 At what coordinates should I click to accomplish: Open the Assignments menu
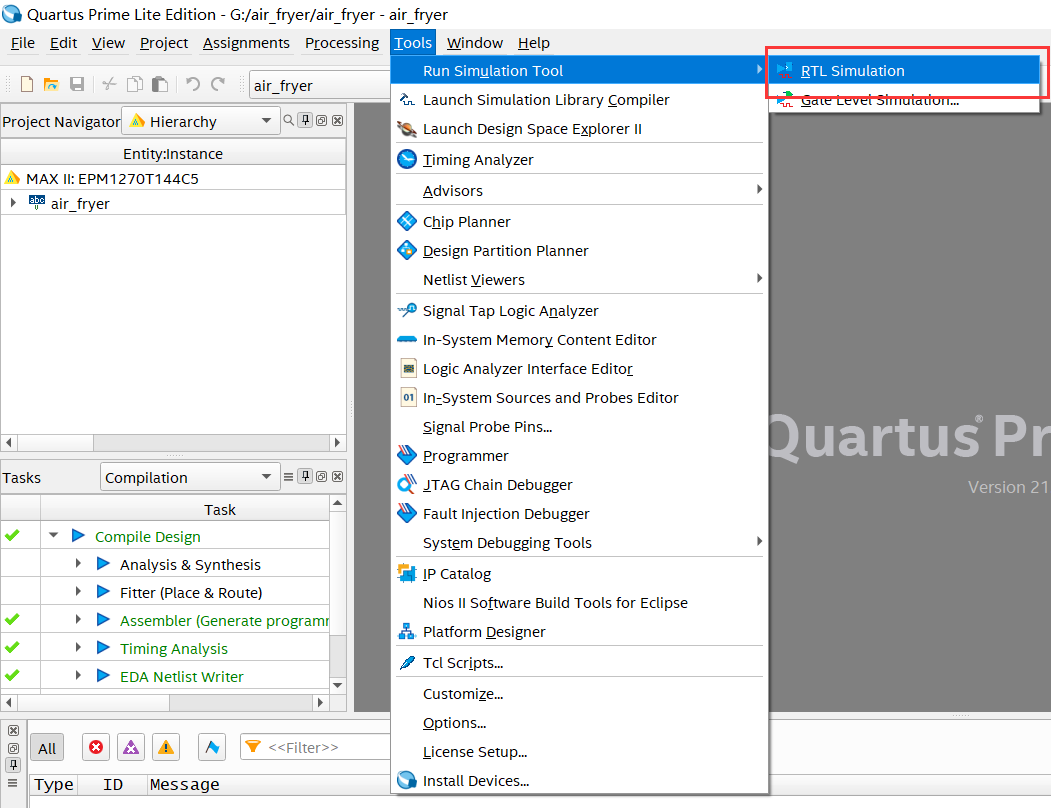click(x=246, y=43)
